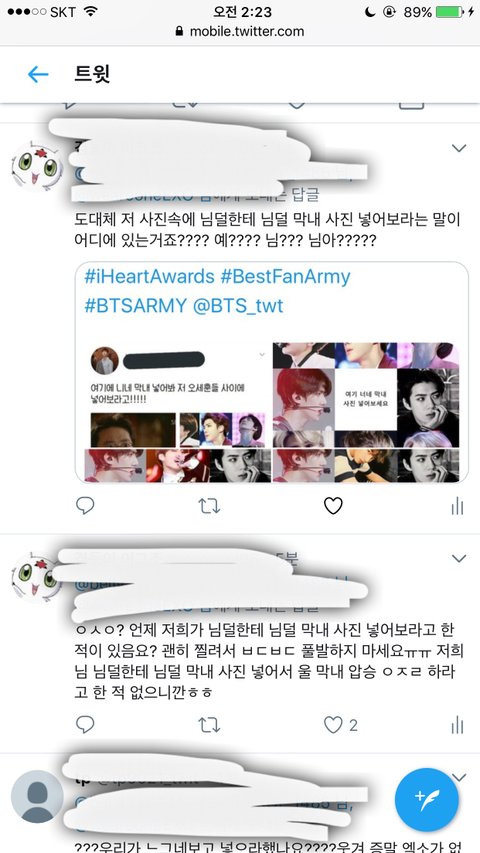Tap the compose tweet feather button

[x=426, y=799]
